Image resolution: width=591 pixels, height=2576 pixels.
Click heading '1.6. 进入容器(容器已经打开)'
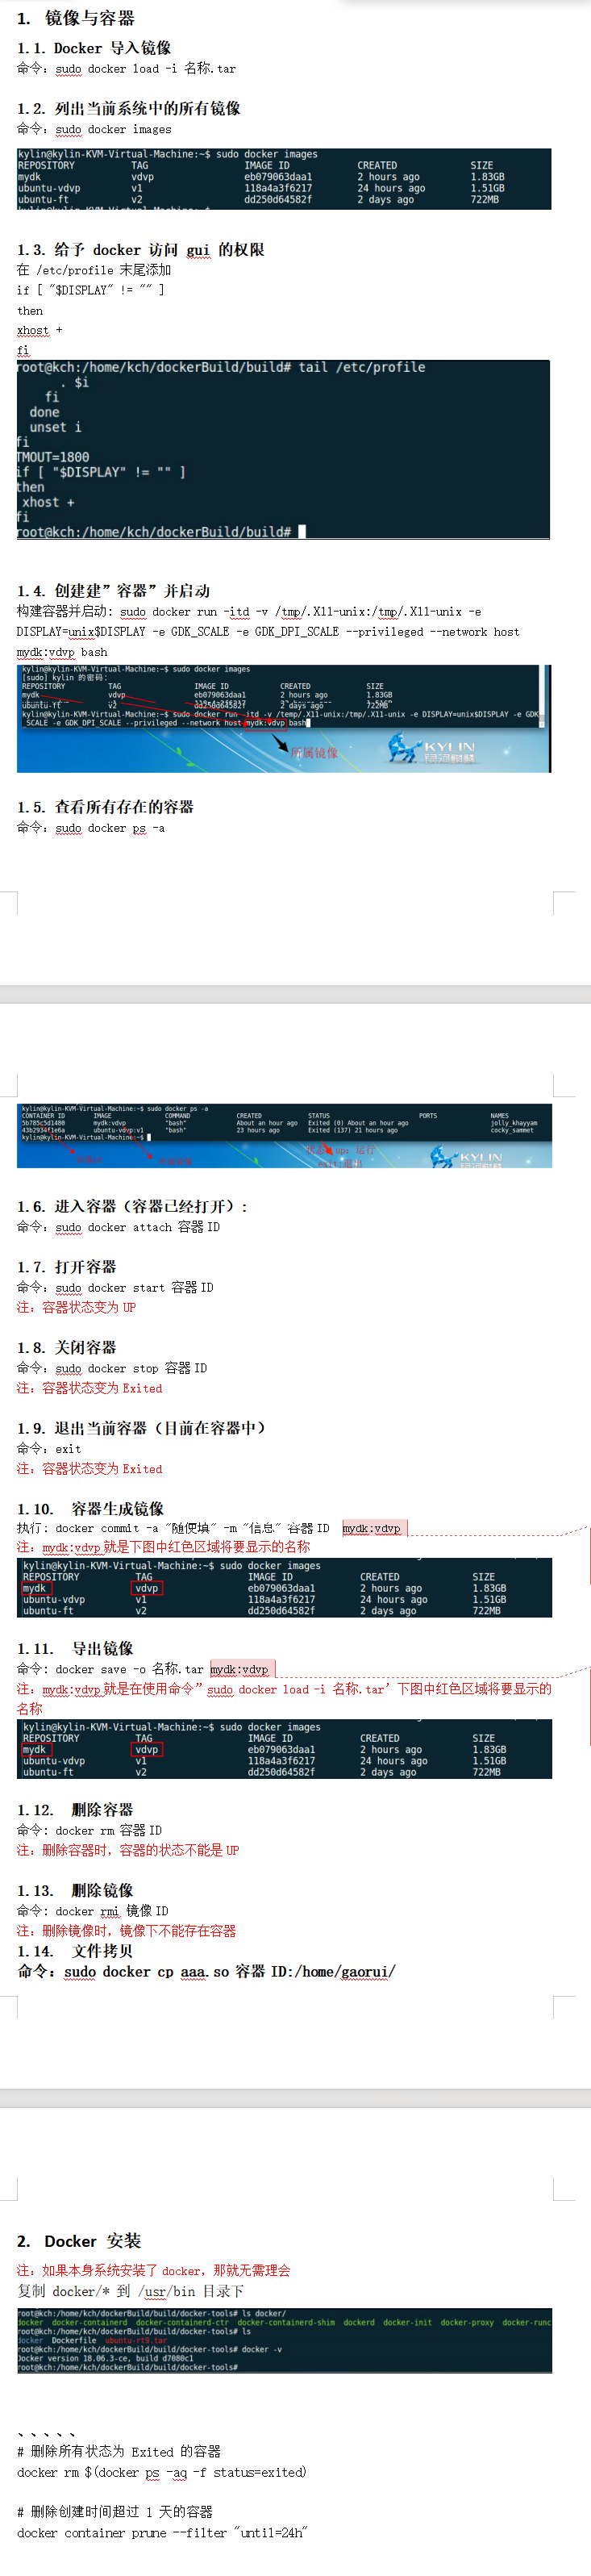pyautogui.click(x=132, y=1207)
